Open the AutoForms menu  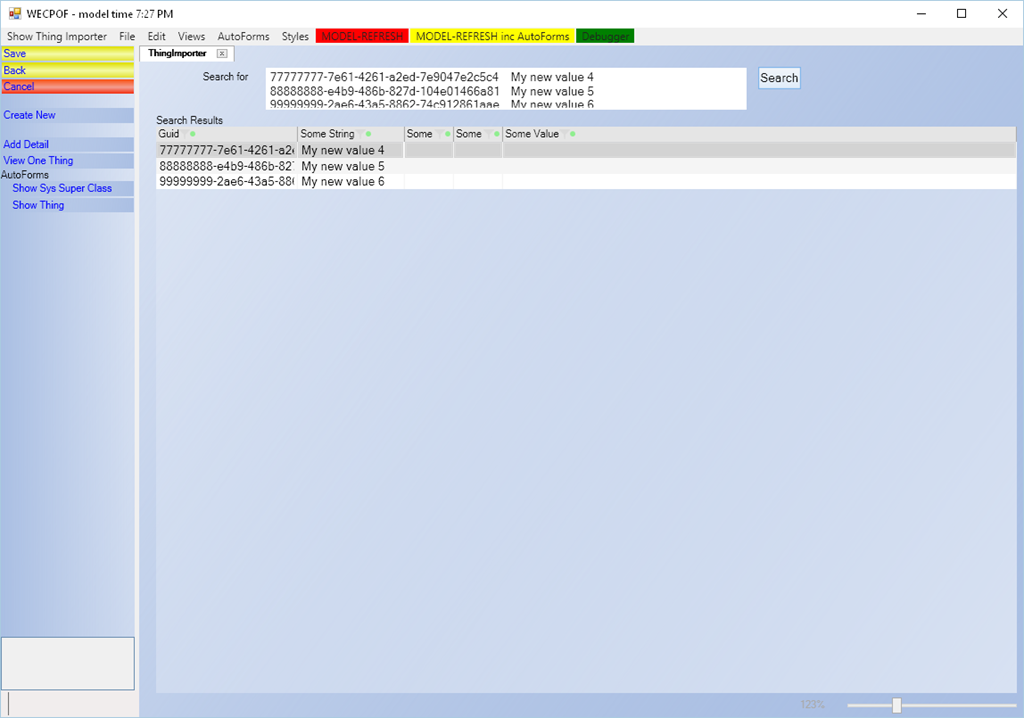click(243, 36)
